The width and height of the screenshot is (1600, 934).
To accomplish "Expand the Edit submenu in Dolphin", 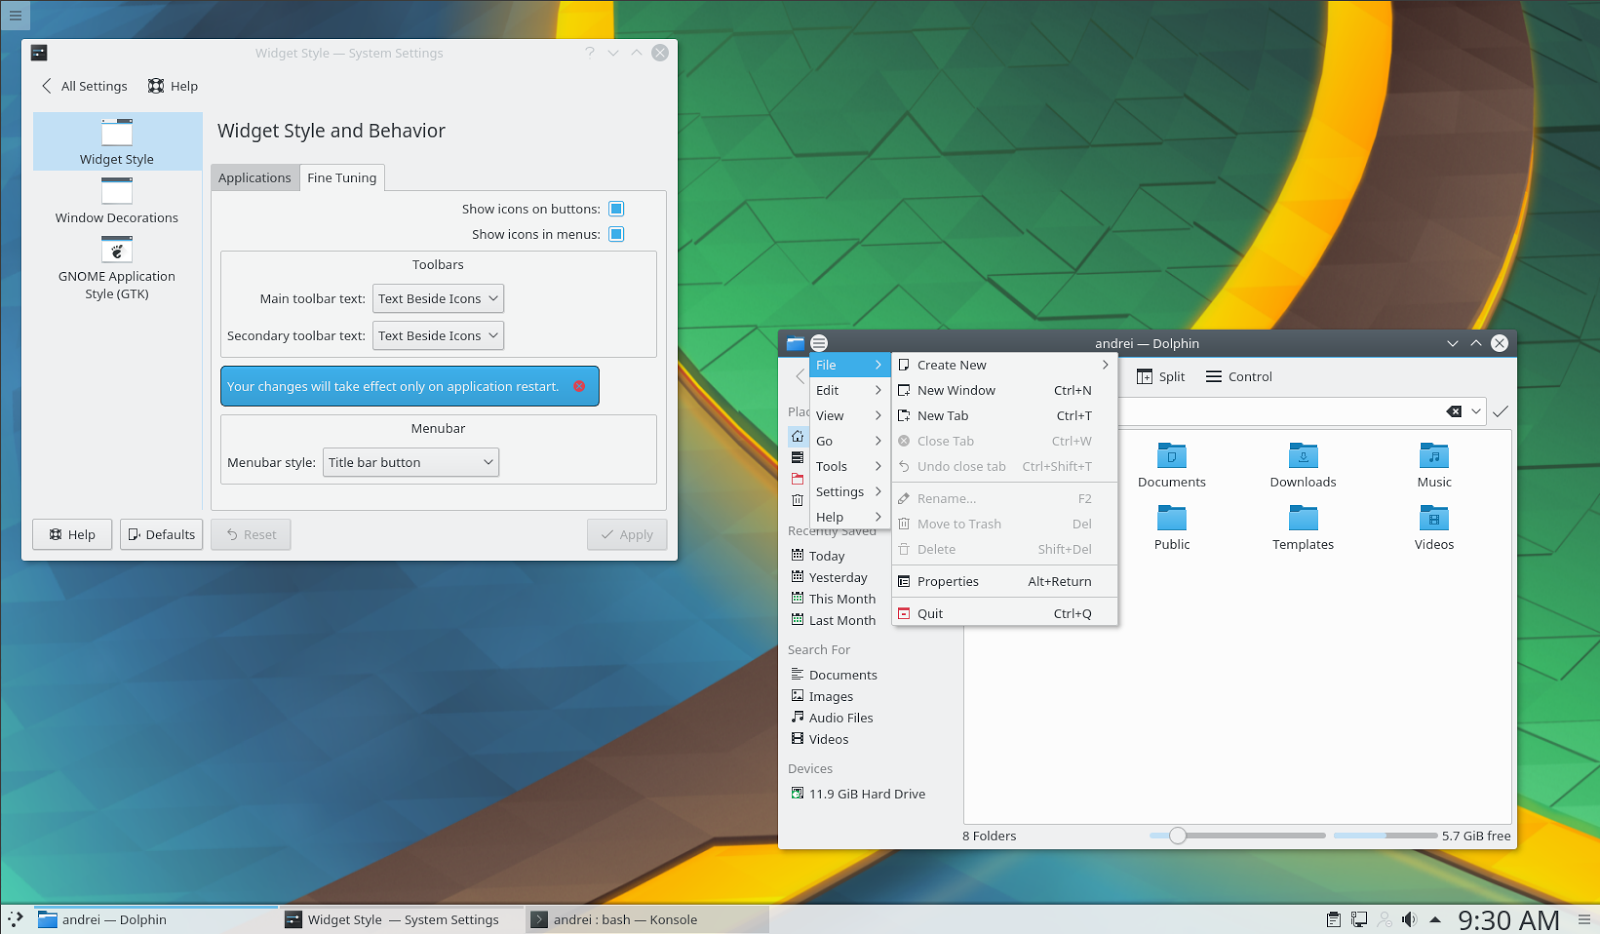I will (x=849, y=390).
